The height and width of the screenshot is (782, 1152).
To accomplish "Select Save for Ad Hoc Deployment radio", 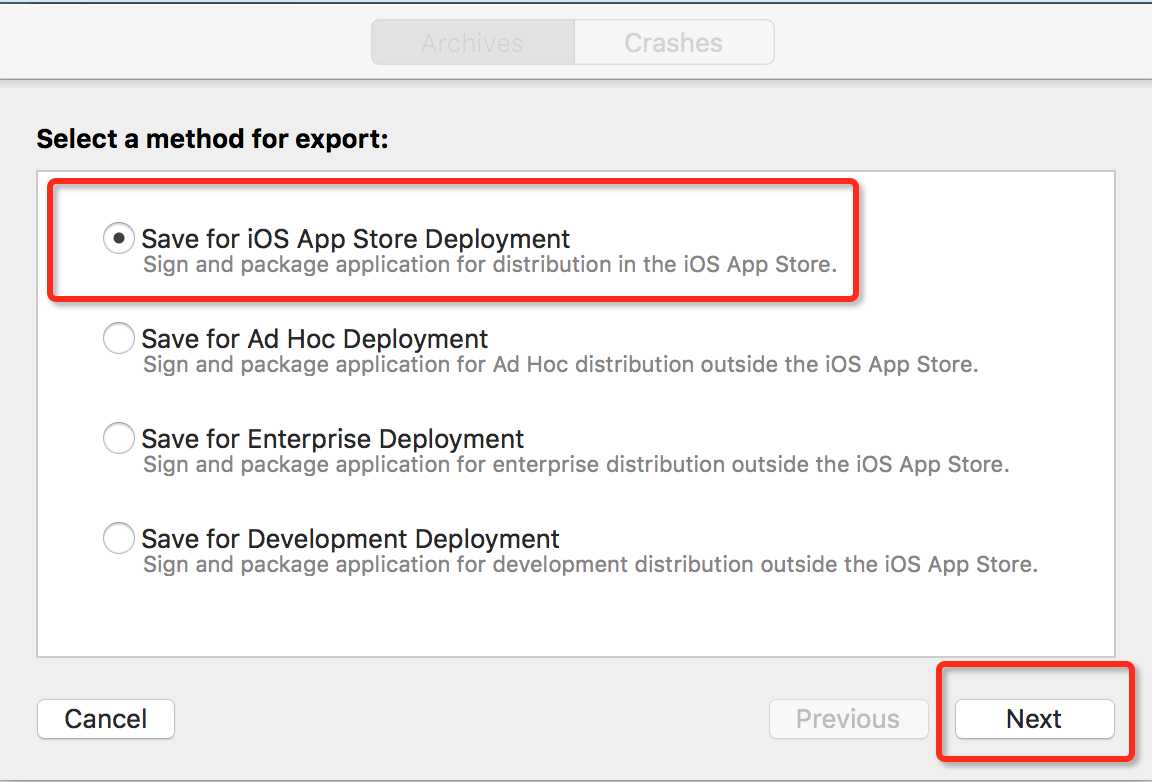I will [118, 339].
